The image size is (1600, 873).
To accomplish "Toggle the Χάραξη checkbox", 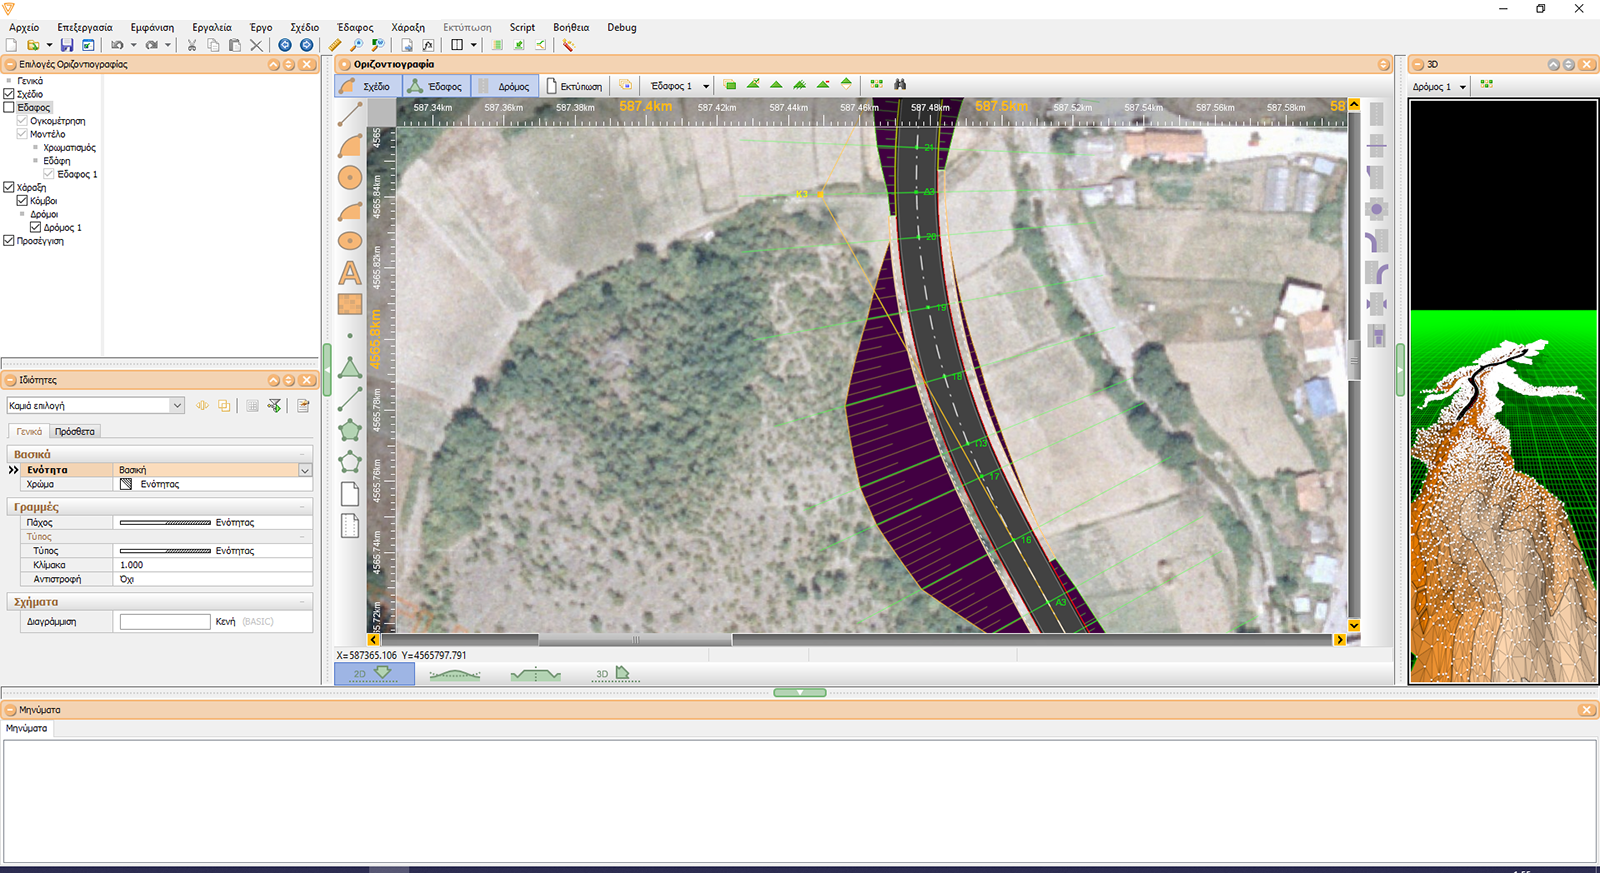I will (9, 187).
